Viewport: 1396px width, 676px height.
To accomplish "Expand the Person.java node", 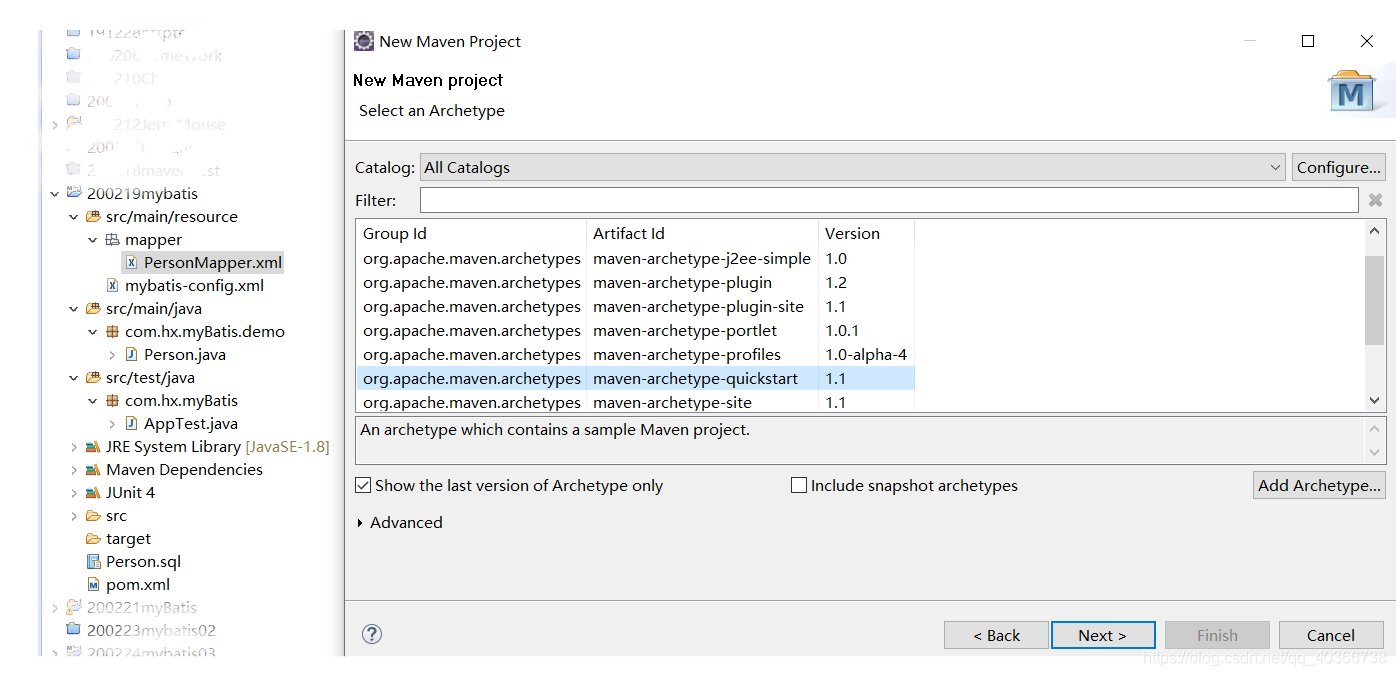I will coord(112,355).
